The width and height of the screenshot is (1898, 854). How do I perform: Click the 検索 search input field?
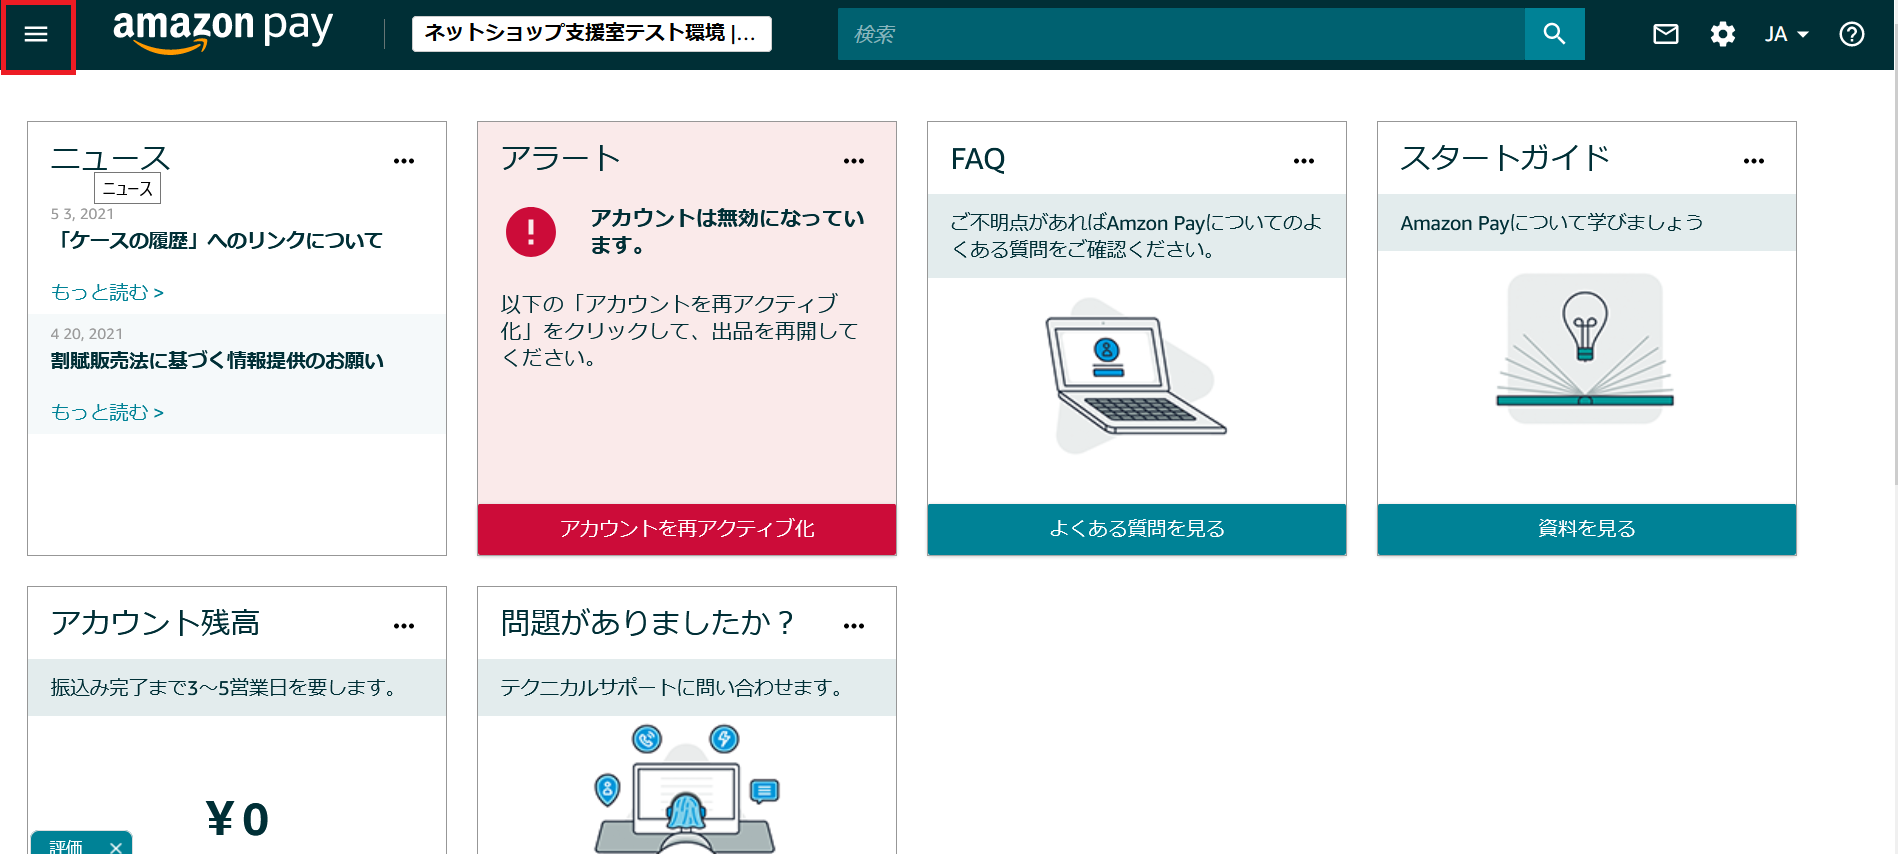tap(1181, 34)
